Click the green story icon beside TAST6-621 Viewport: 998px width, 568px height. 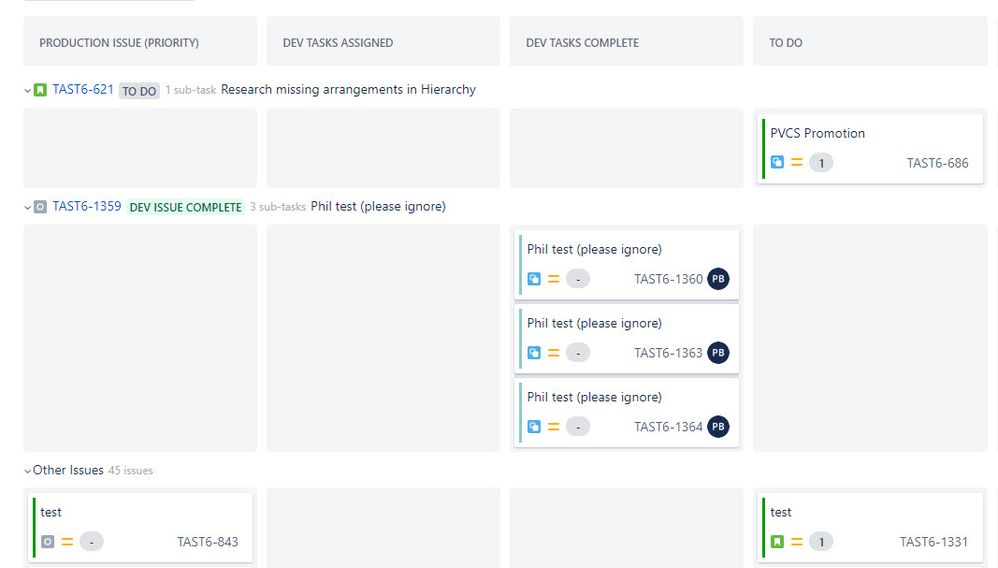40,90
